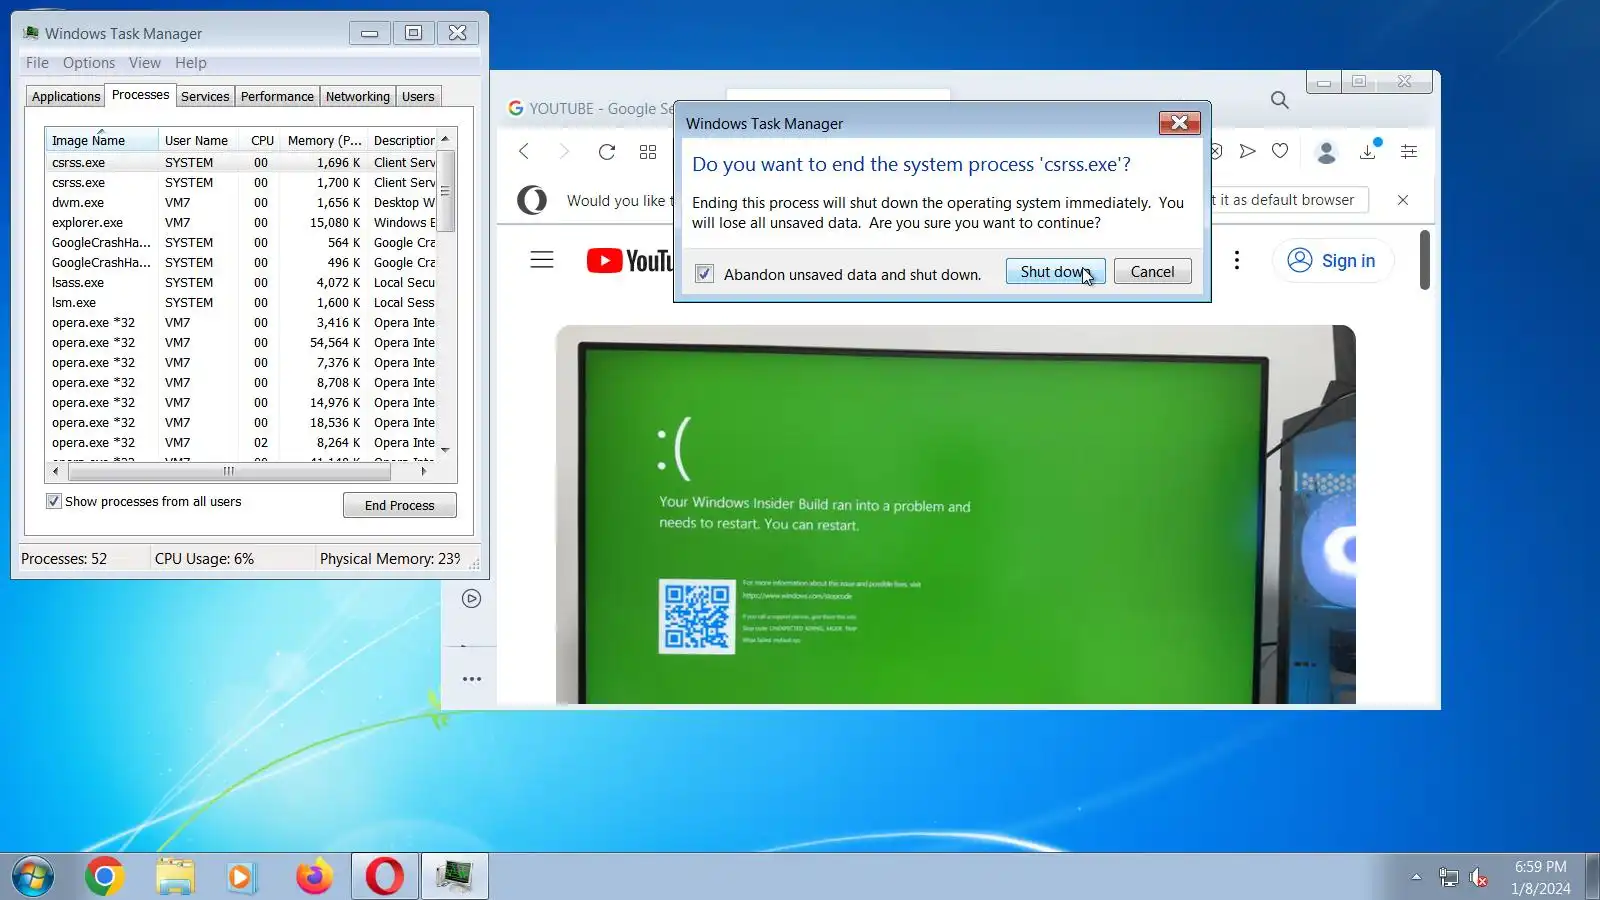The width and height of the screenshot is (1600, 900).
Task: Click the process list's scroll-right arrow
Action: tap(424, 471)
